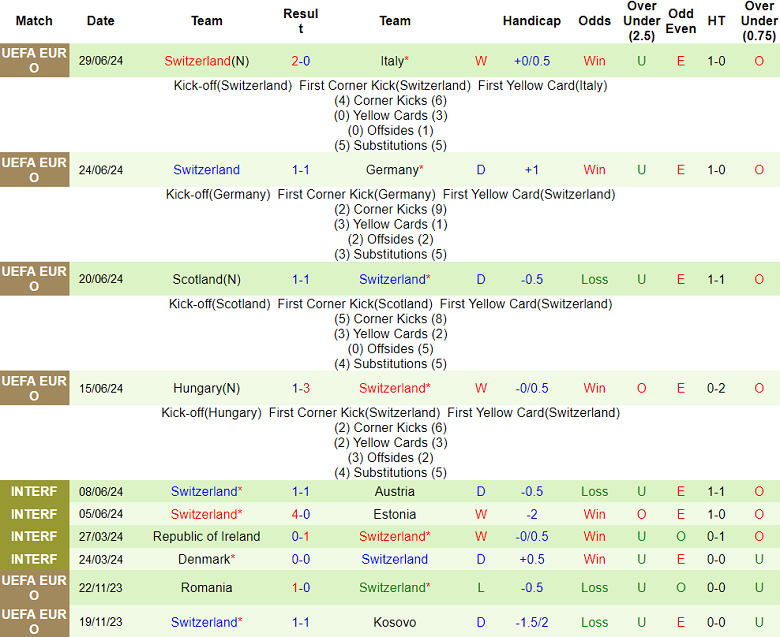
Task: Open the Germany team link
Action: [x=391, y=170]
